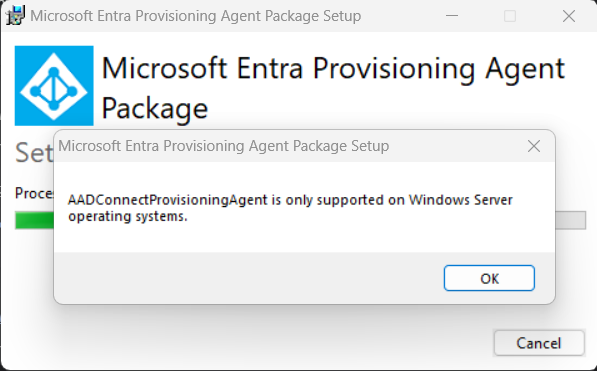The height and width of the screenshot is (371, 597).
Task: Click the green filled progress bar segment
Action: click(35, 220)
